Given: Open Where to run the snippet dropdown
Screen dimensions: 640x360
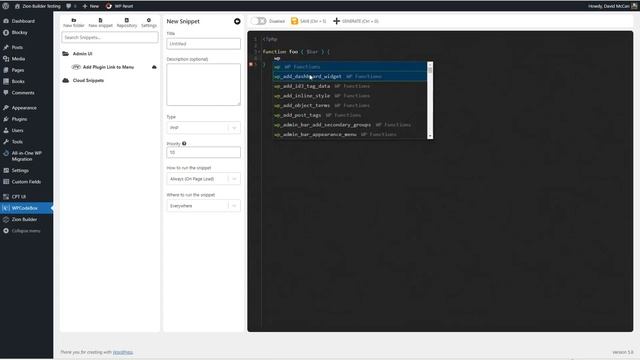Looking at the screenshot, I should tap(203, 206).
